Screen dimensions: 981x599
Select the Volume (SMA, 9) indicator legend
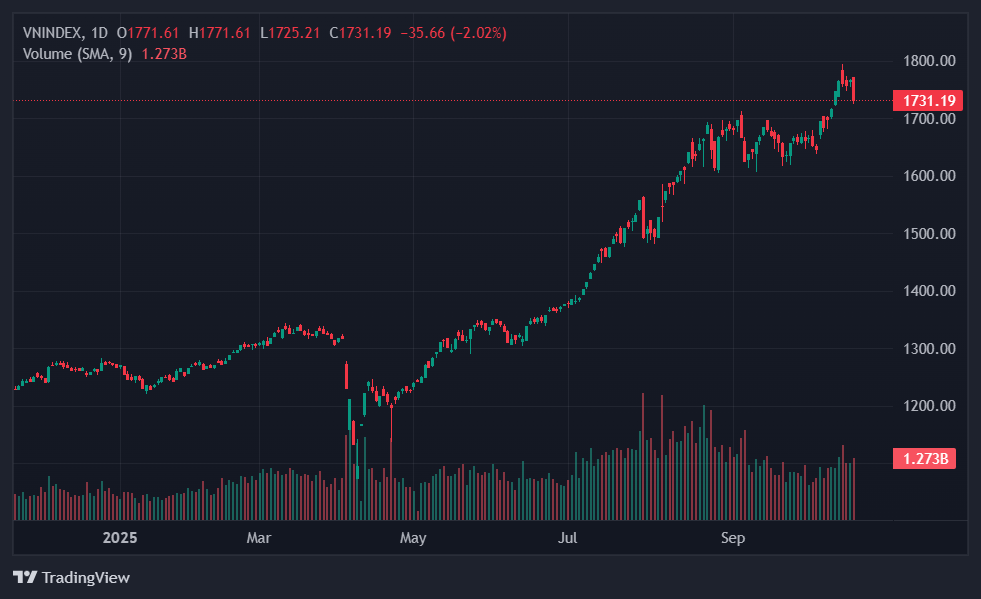click(78, 53)
